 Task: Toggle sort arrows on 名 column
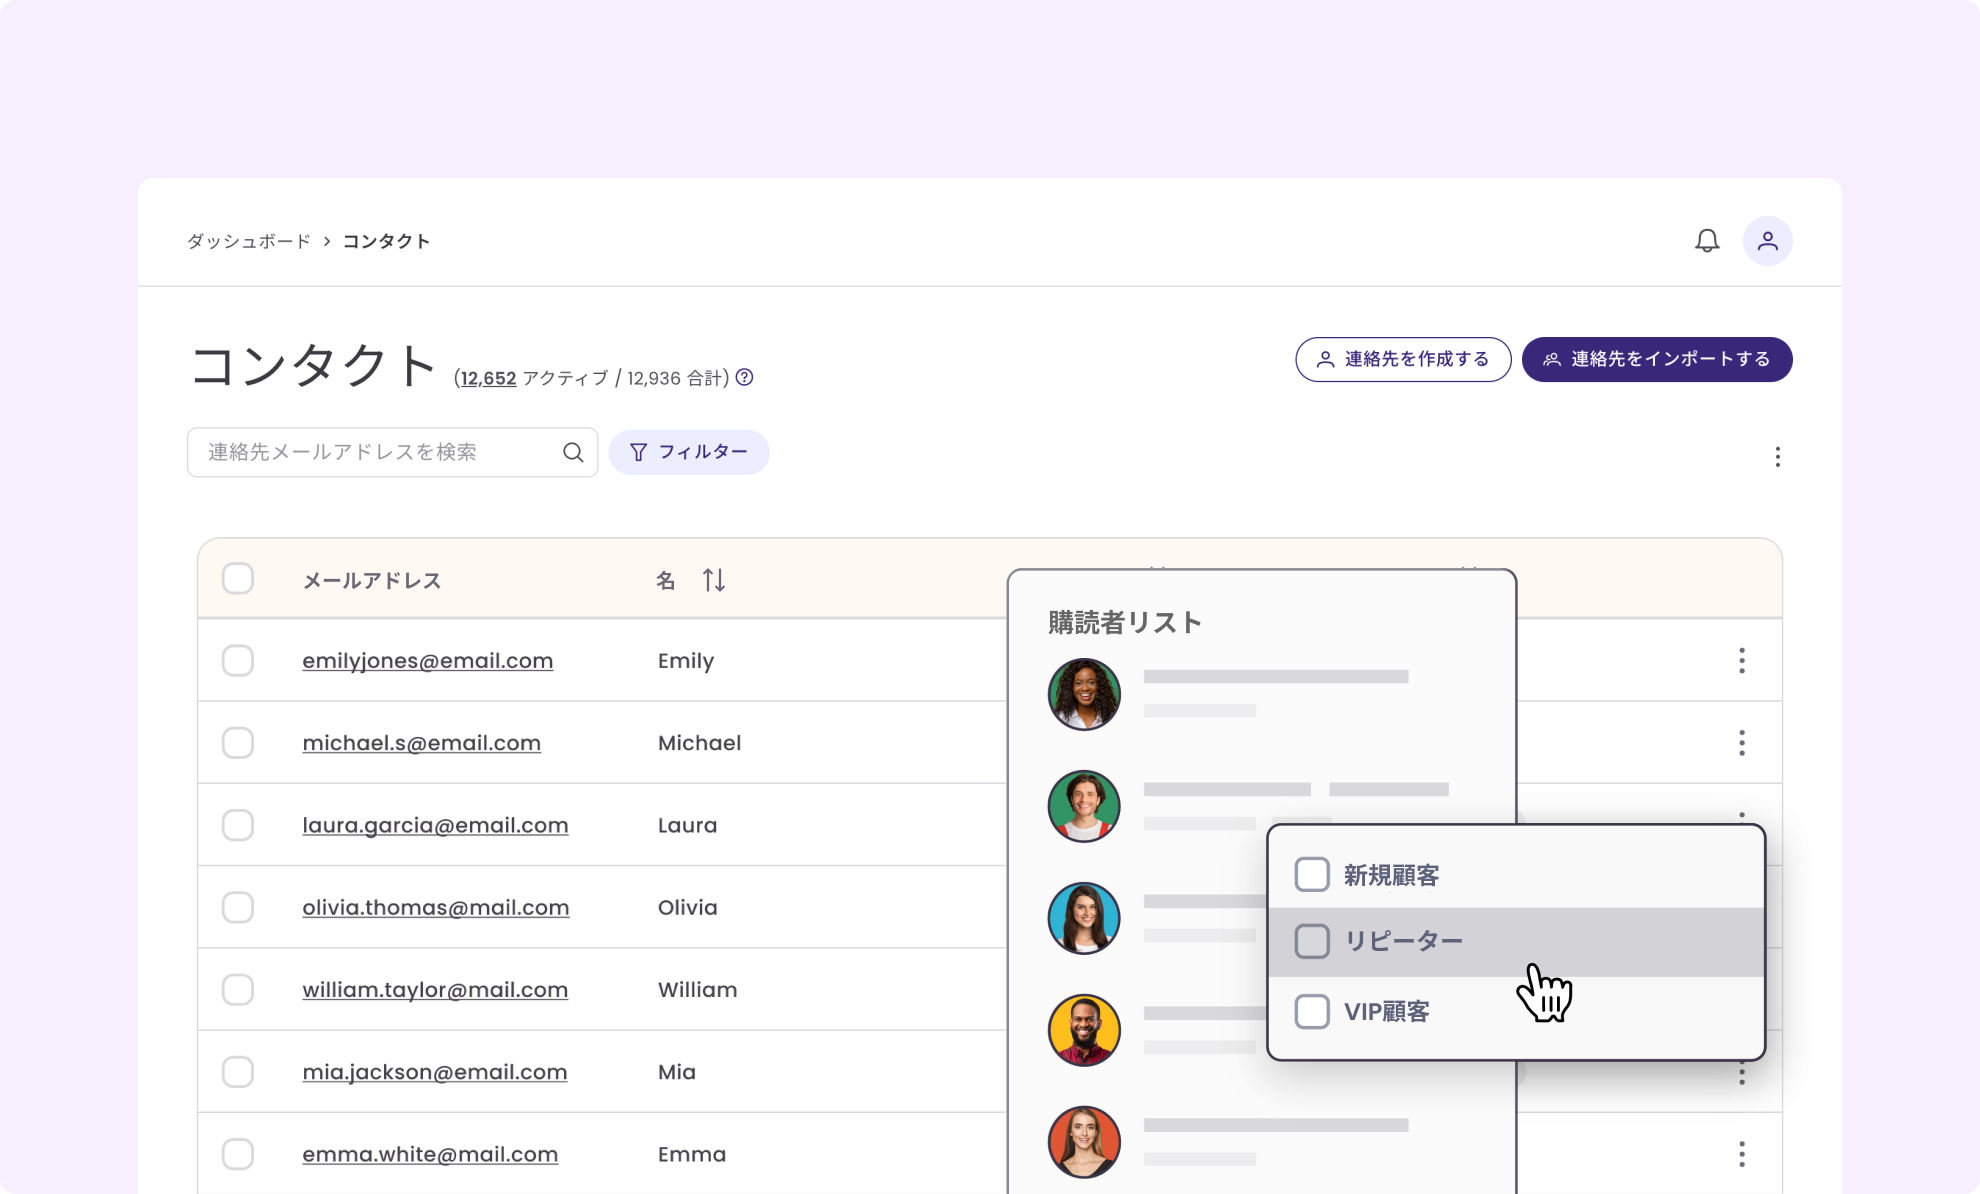pos(713,580)
